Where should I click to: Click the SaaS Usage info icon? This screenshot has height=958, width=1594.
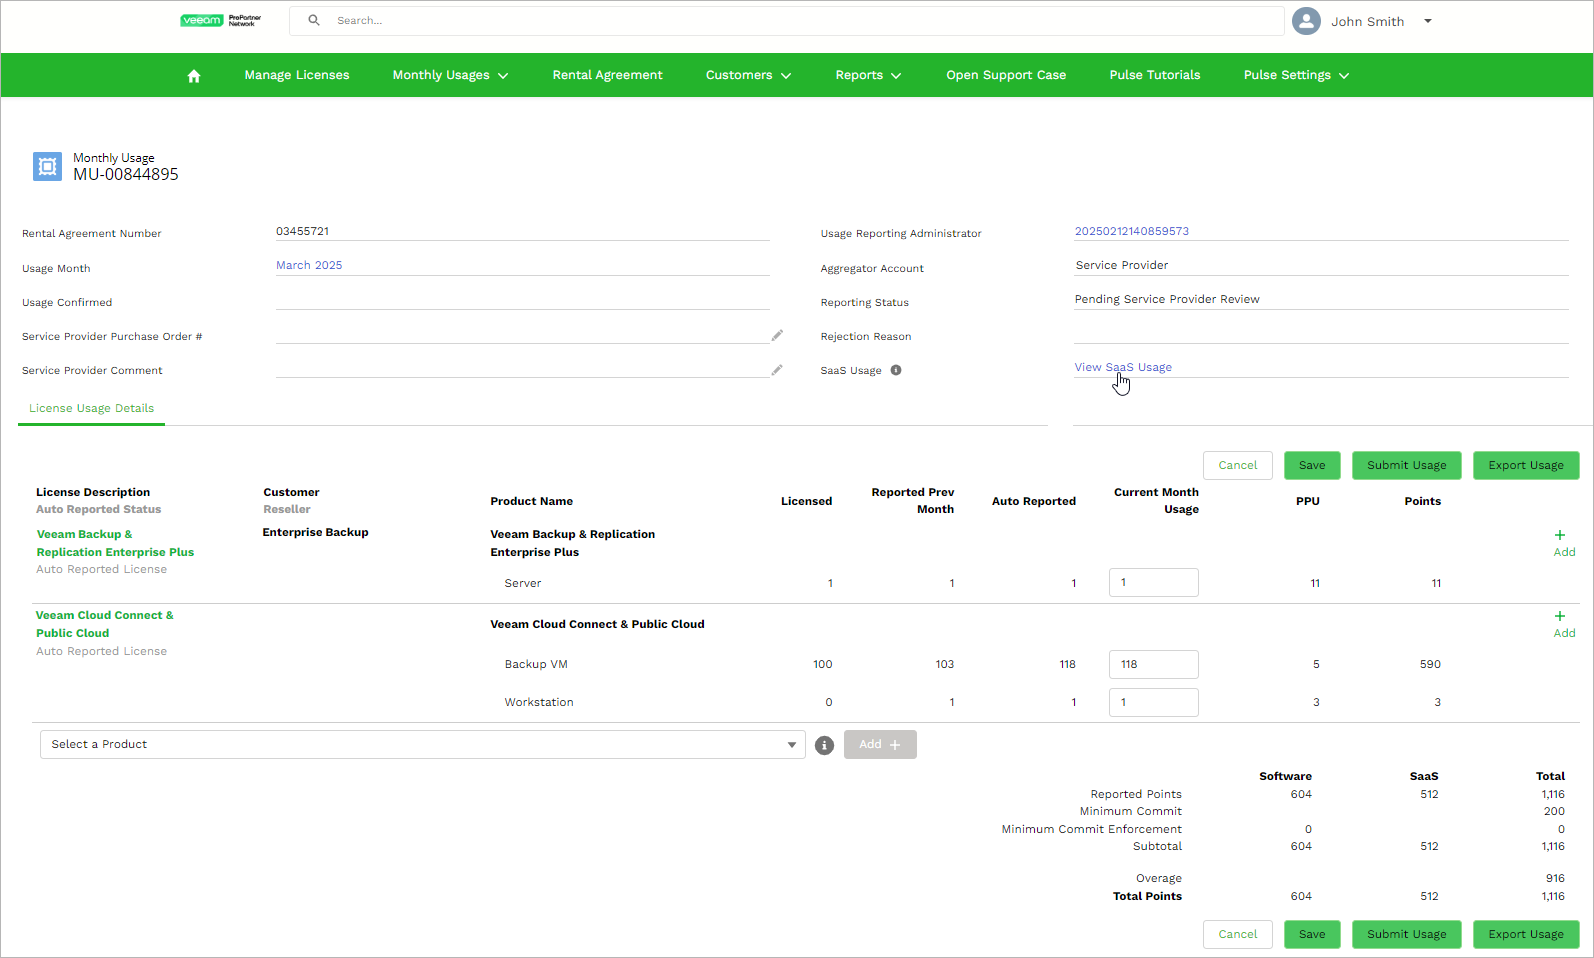tap(896, 370)
